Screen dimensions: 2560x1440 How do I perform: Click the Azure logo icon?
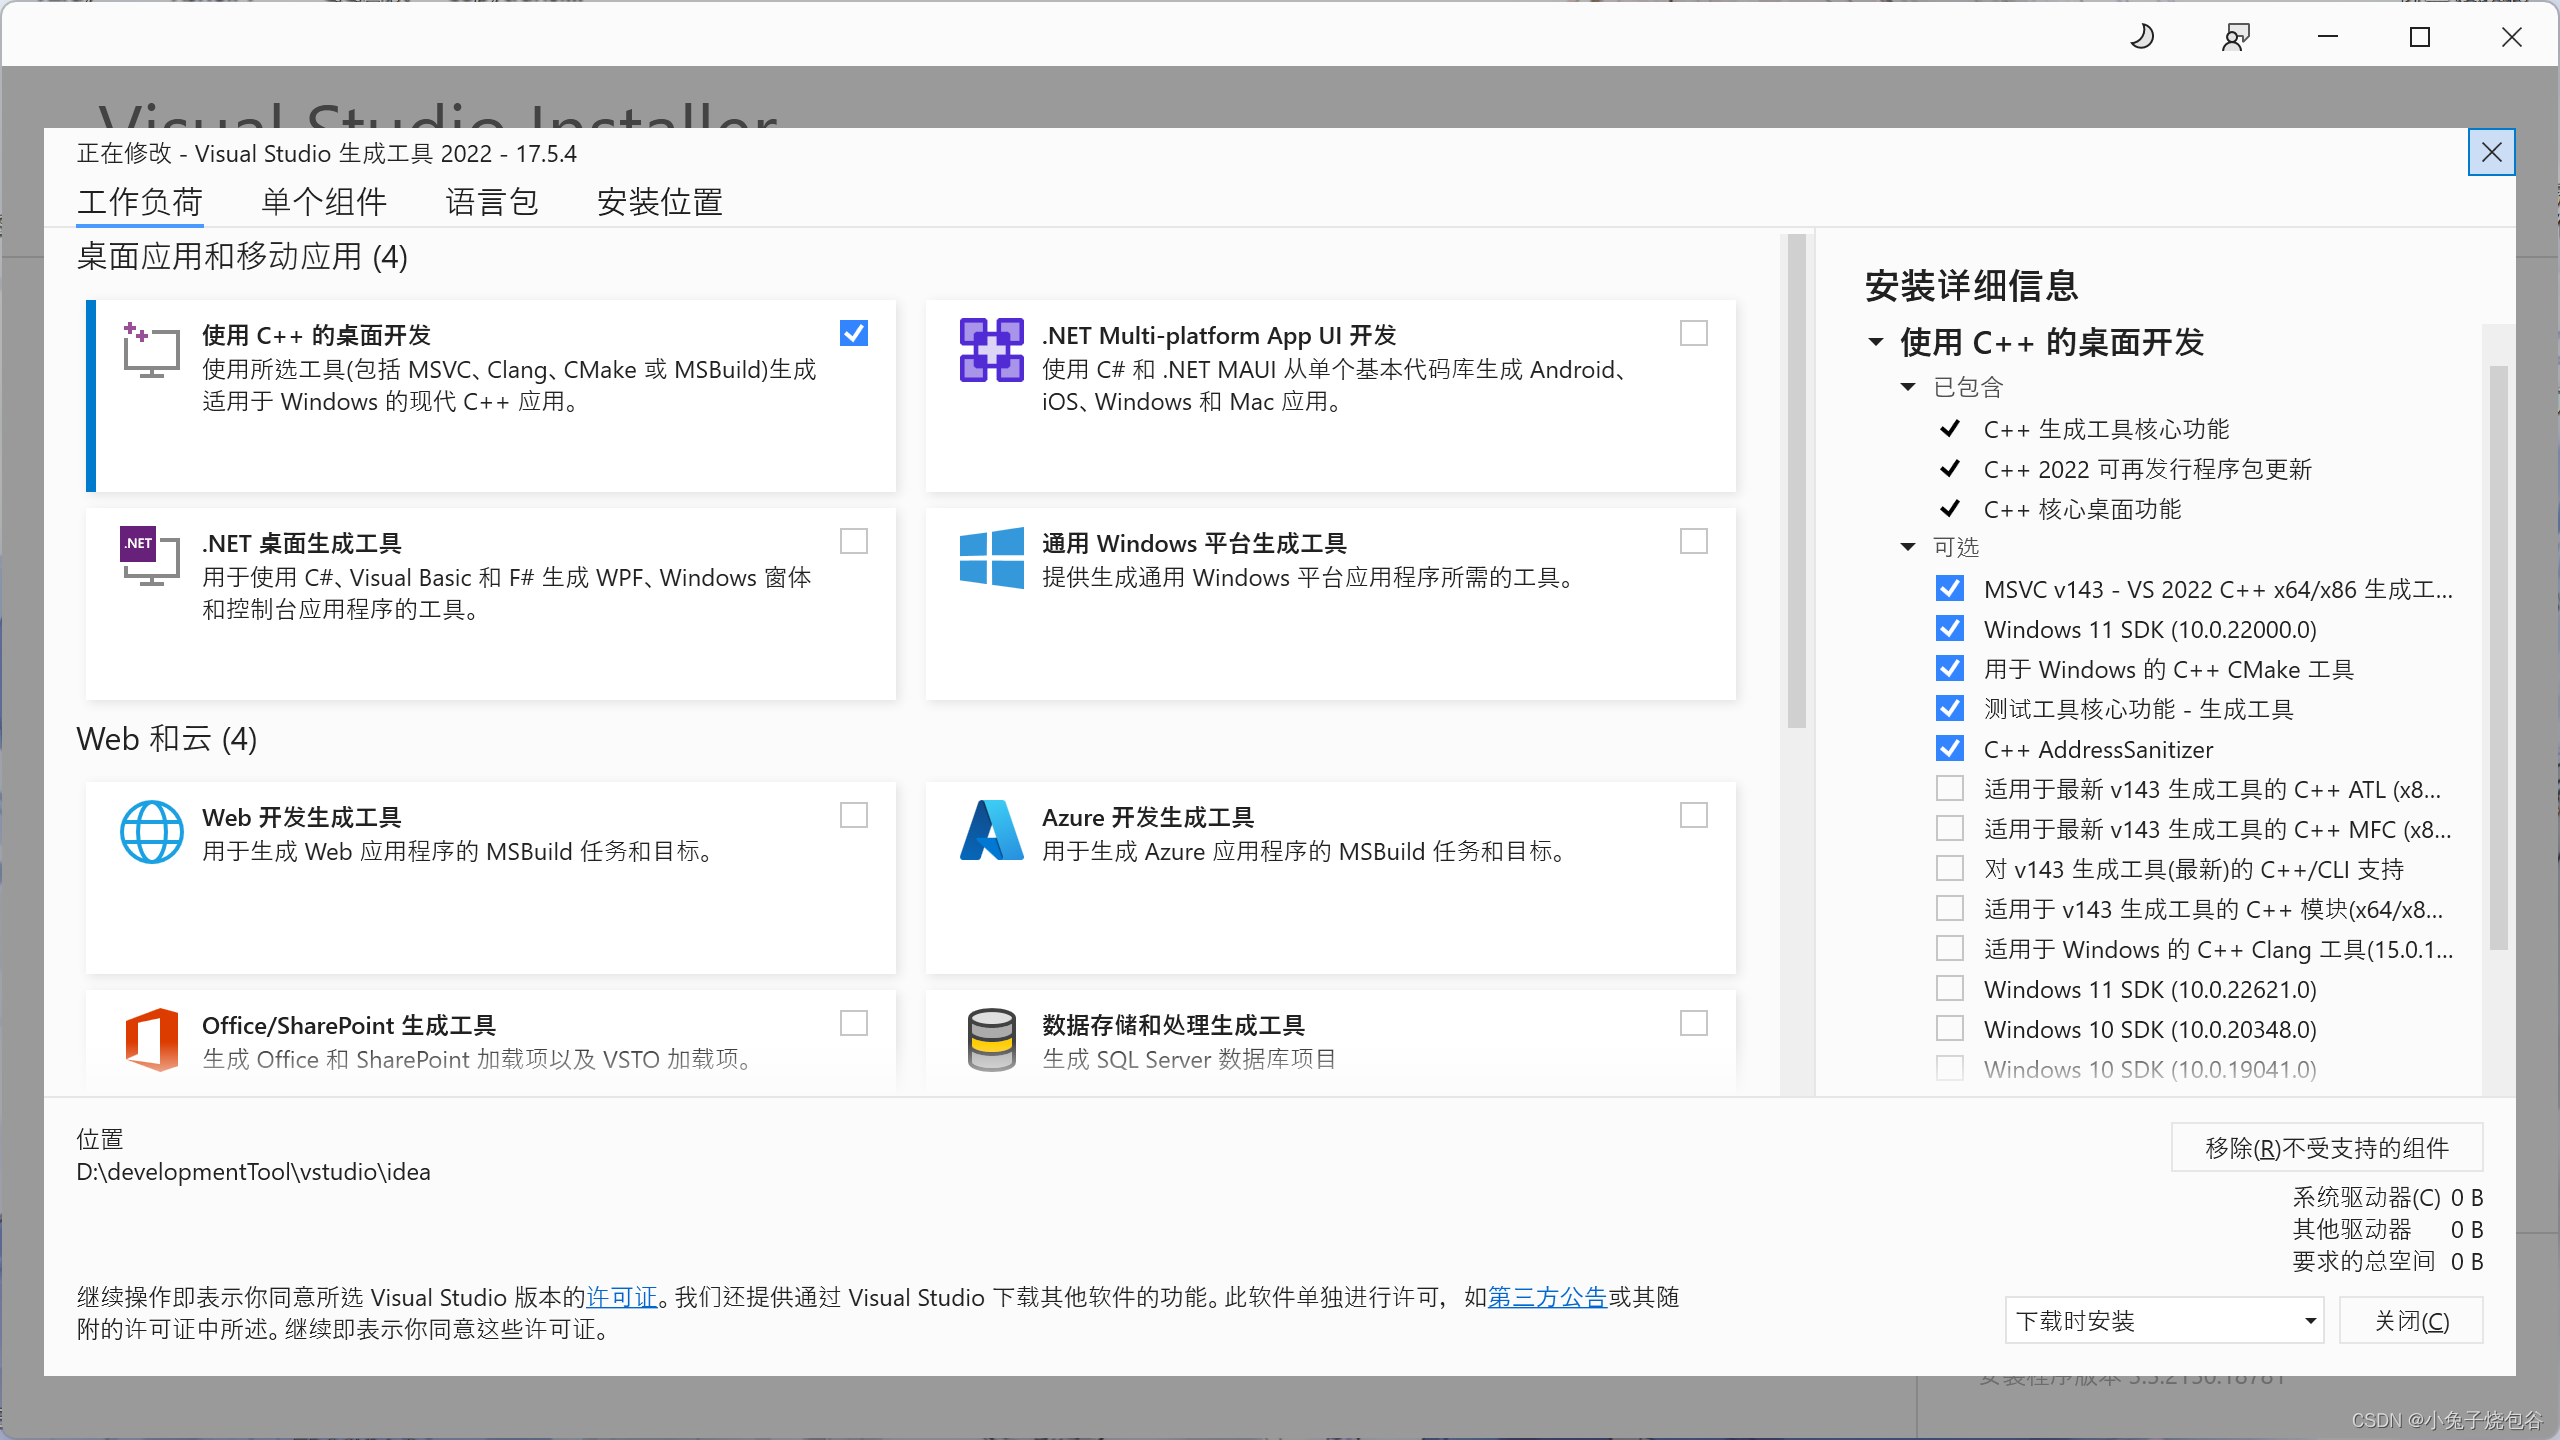[x=991, y=830]
